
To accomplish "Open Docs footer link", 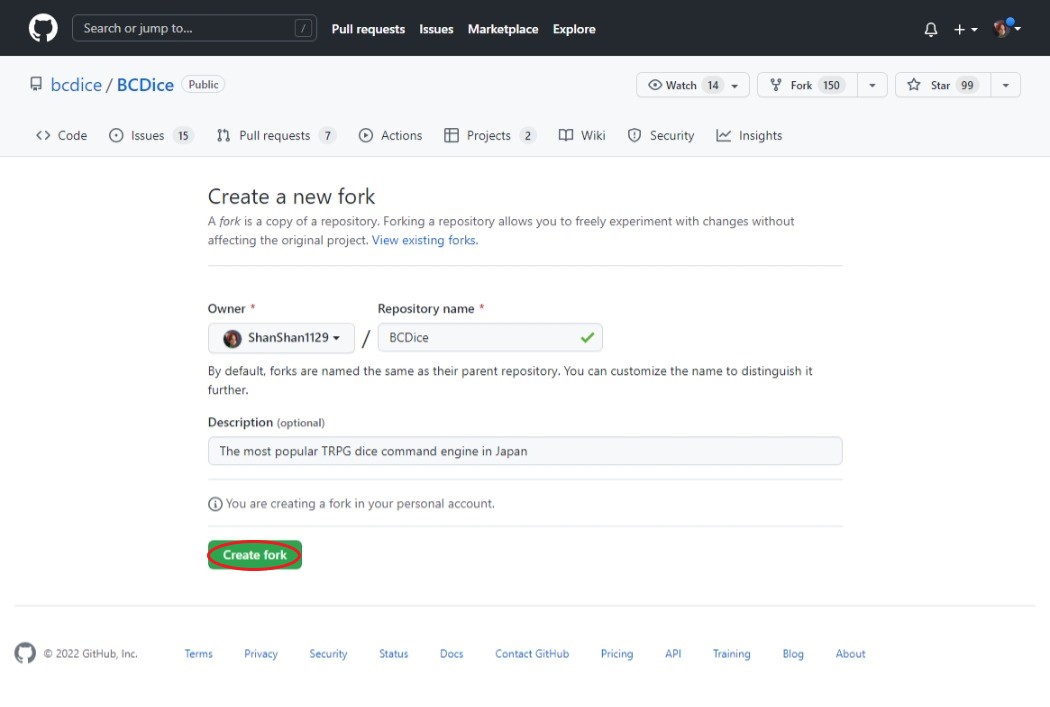I will [x=451, y=653].
